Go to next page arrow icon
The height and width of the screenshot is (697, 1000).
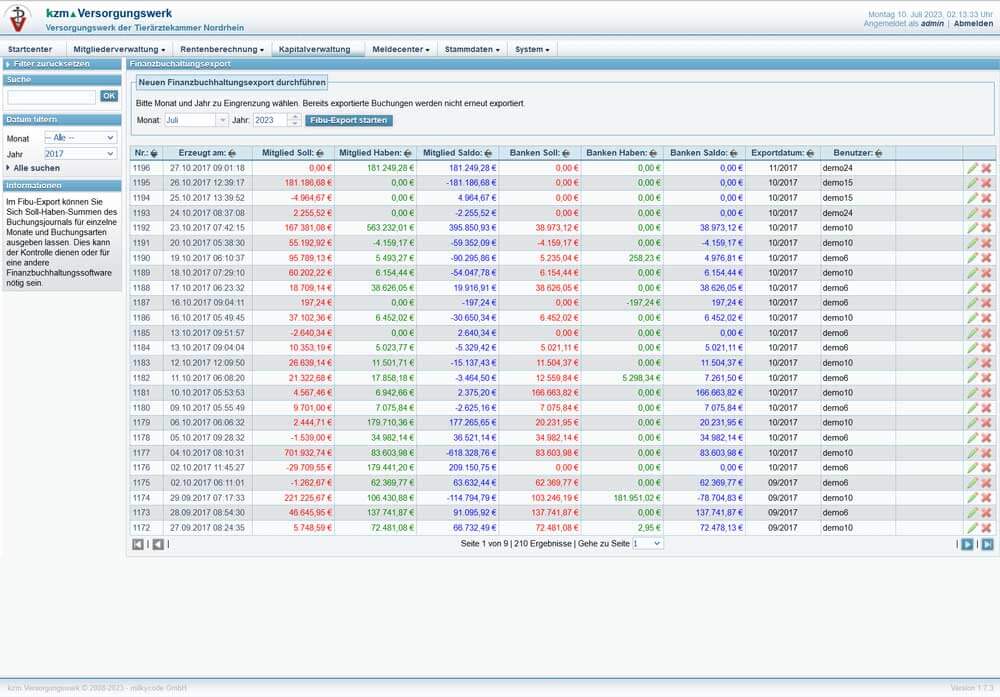pyautogui.click(x=967, y=544)
